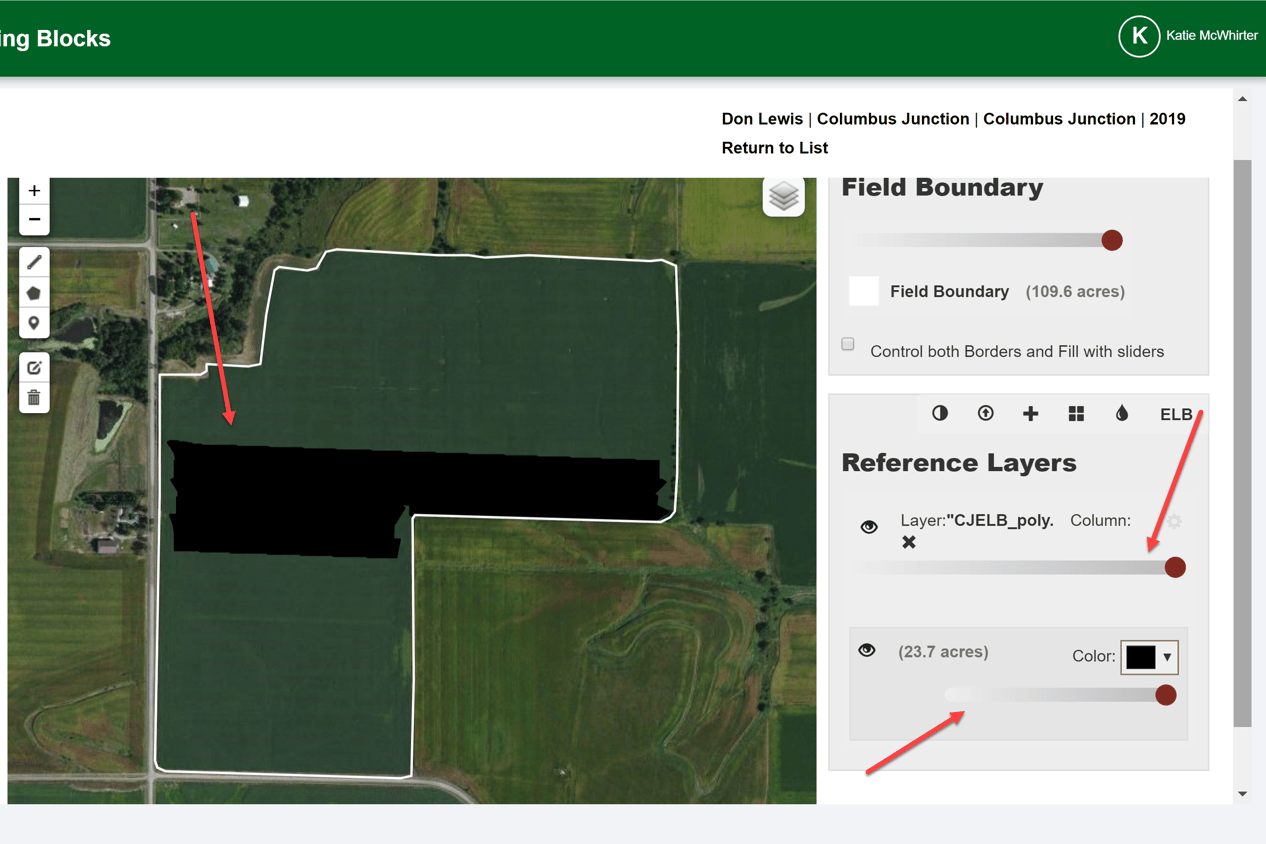Click the Field Boundary label text

(949, 292)
